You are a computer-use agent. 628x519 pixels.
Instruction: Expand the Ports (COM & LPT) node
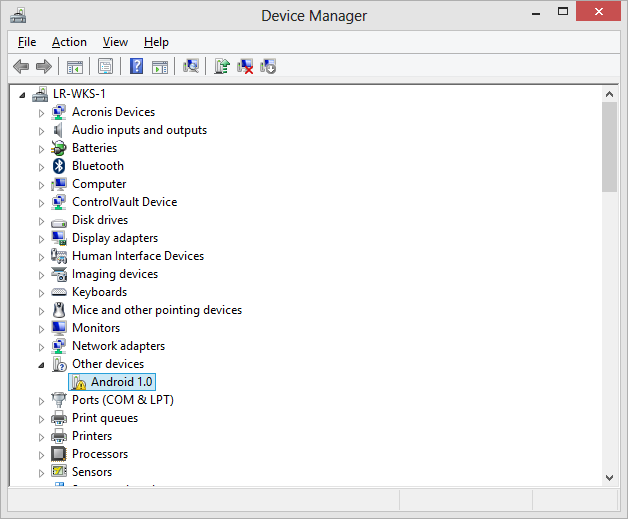click(42, 401)
